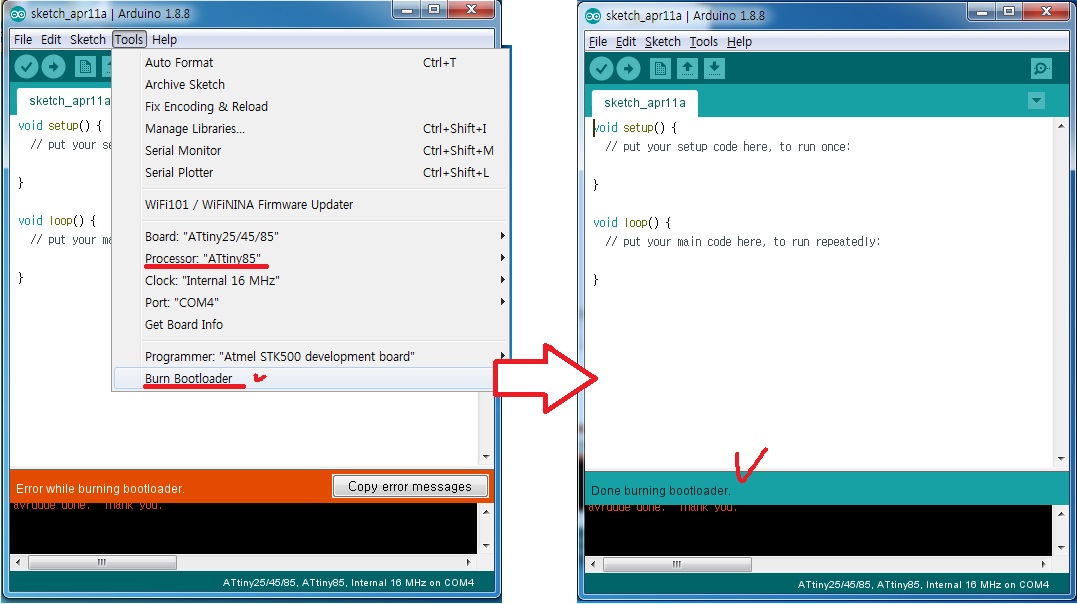Click setup comment line in right editor

728,147
